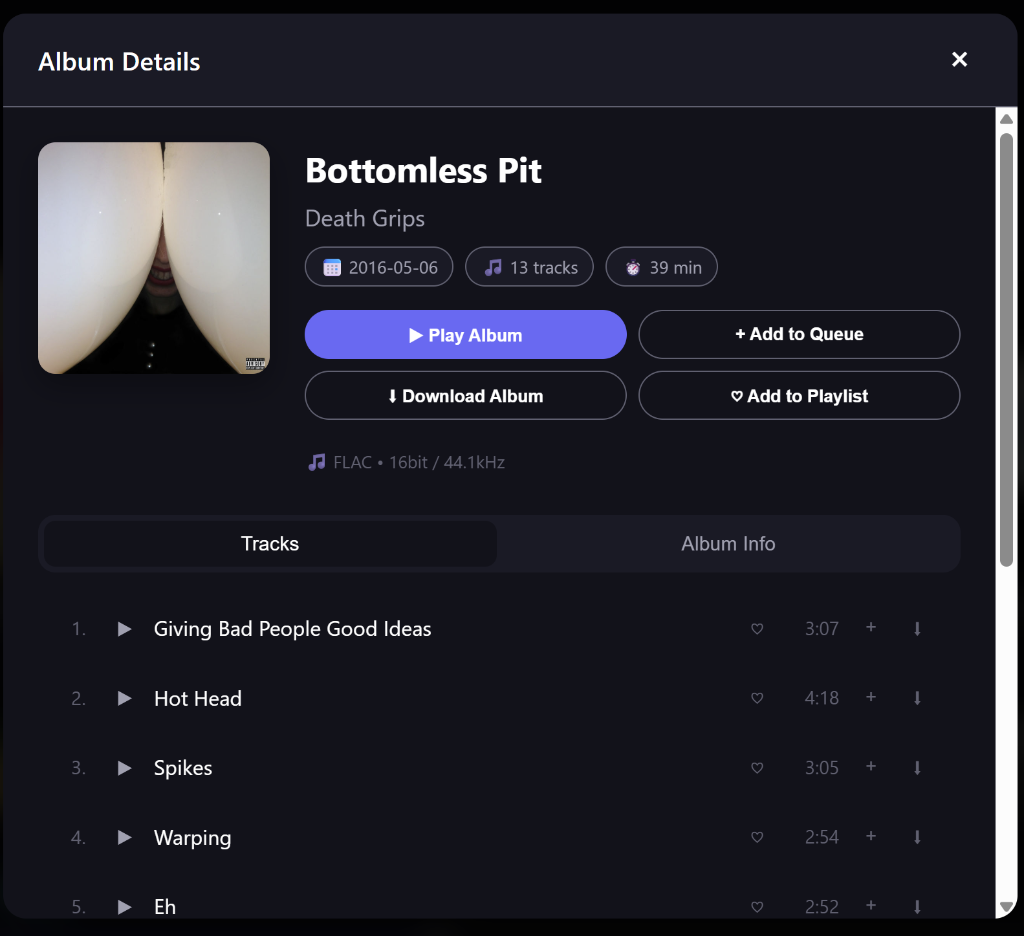This screenshot has width=1024, height=936.
Task: Play track Giving Bad People Good Ideas
Action: [124, 629]
